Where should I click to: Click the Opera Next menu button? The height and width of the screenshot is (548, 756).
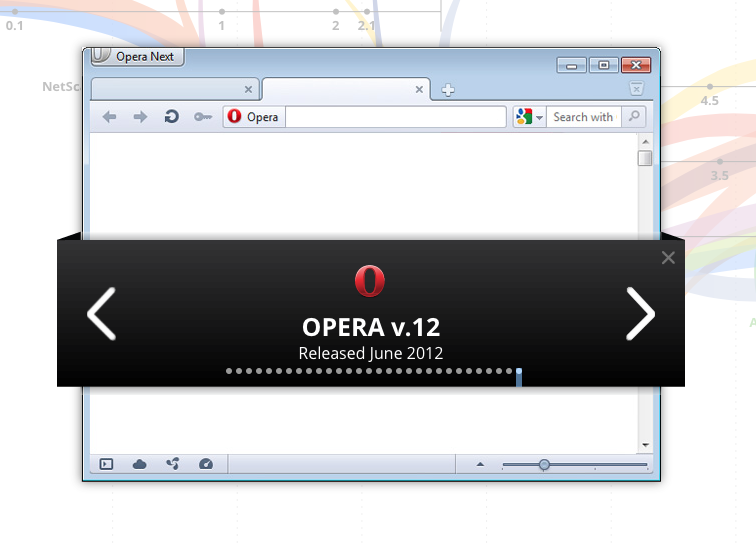(137, 57)
